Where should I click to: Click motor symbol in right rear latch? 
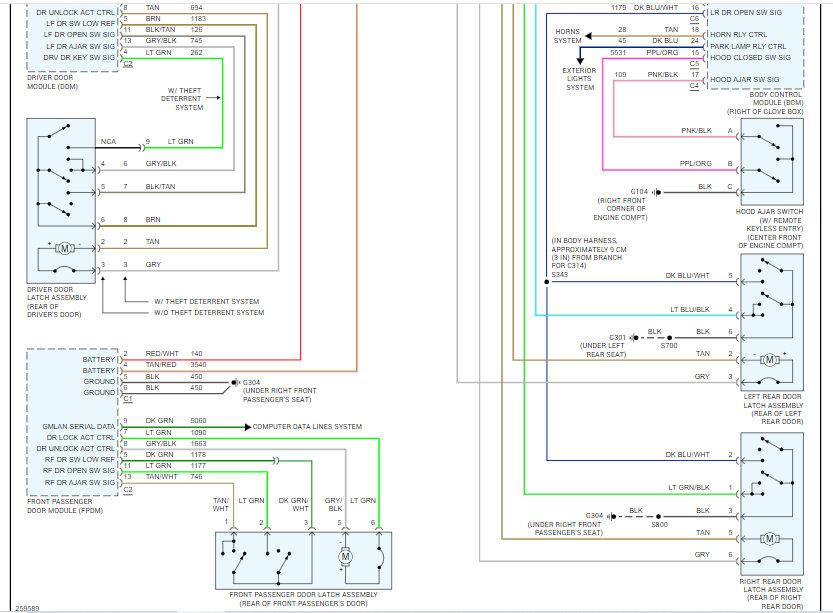pyautogui.click(x=769, y=539)
